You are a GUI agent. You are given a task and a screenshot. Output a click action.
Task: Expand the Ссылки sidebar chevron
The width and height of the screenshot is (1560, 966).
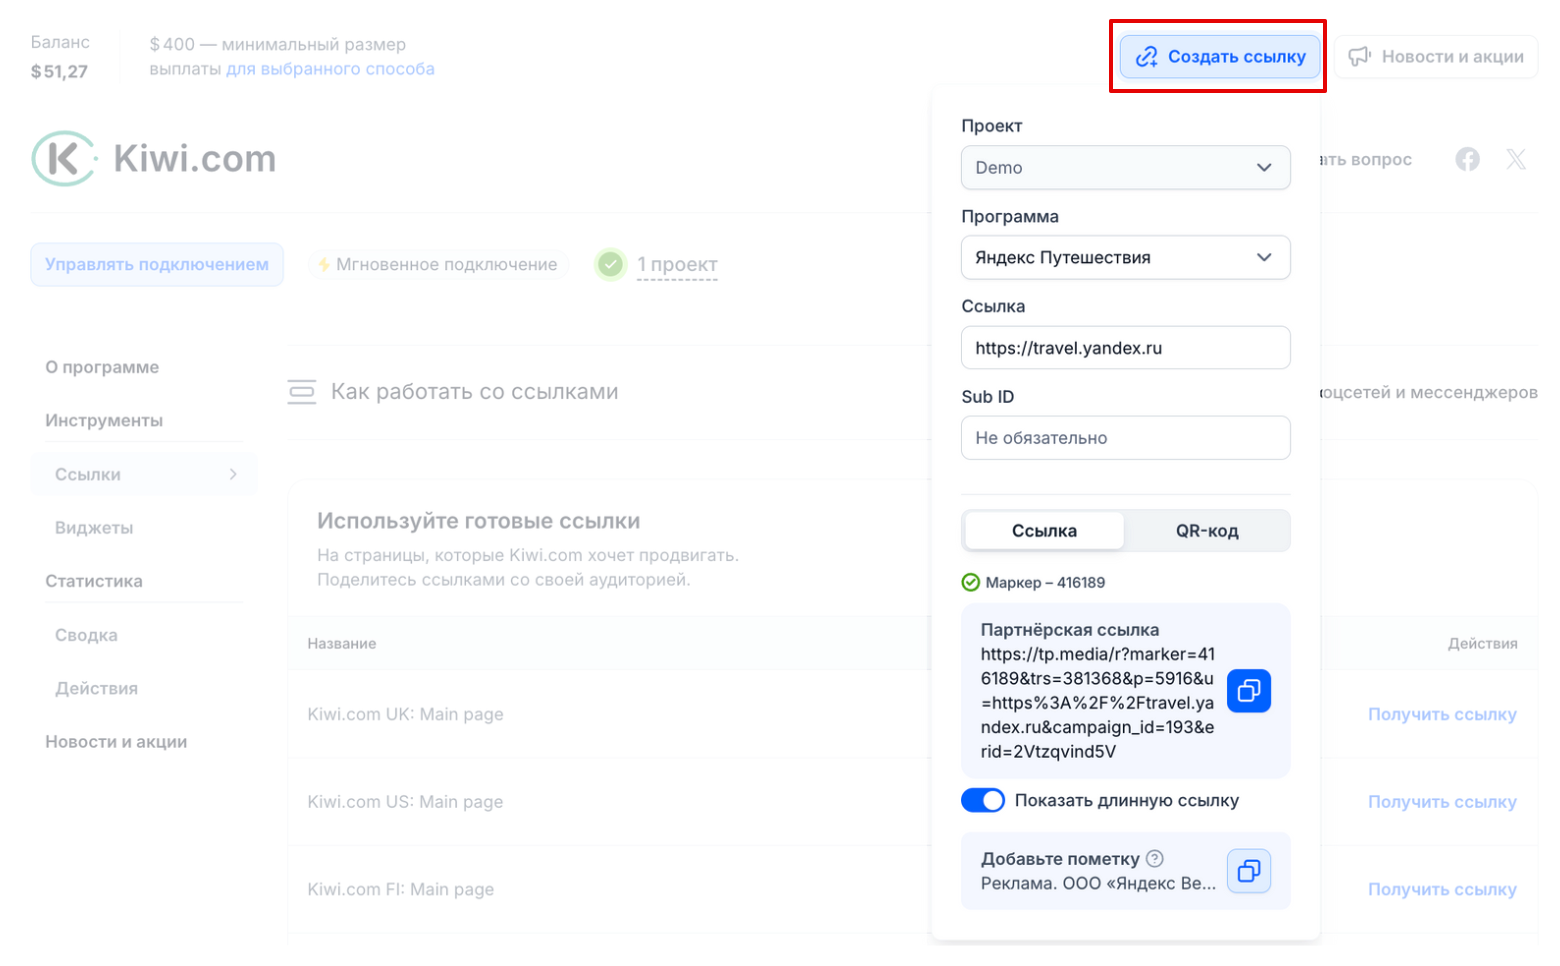point(233,474)
